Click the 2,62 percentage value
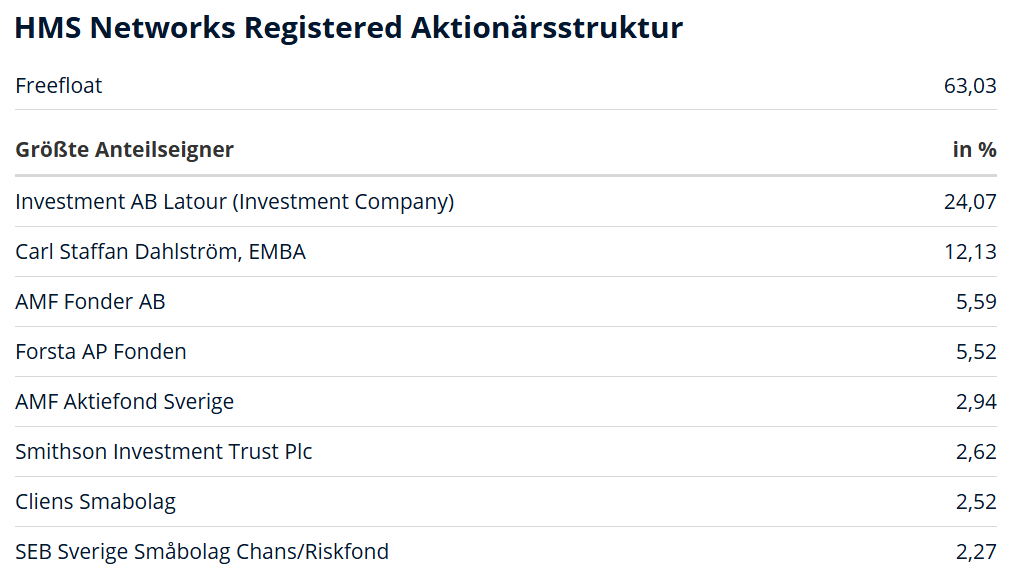The width and height of the screenshot is (1013, 571). point(976,452)
